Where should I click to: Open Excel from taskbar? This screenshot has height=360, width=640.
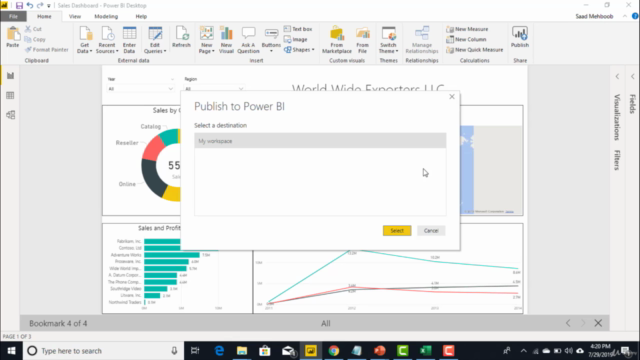425,351
